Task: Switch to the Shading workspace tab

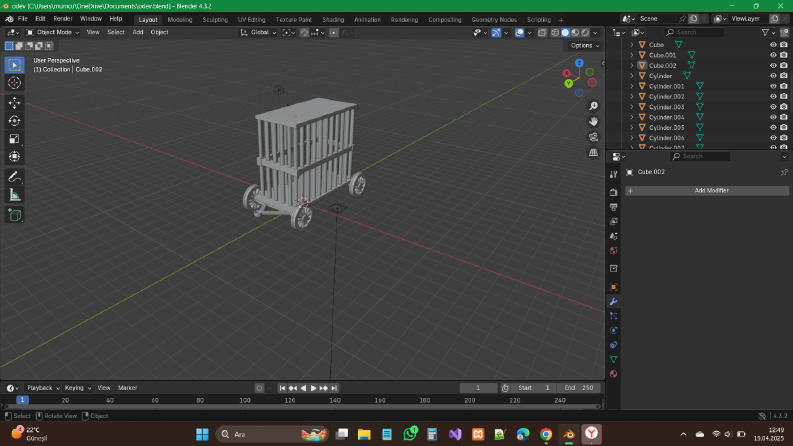Action: tap(333, 20)
